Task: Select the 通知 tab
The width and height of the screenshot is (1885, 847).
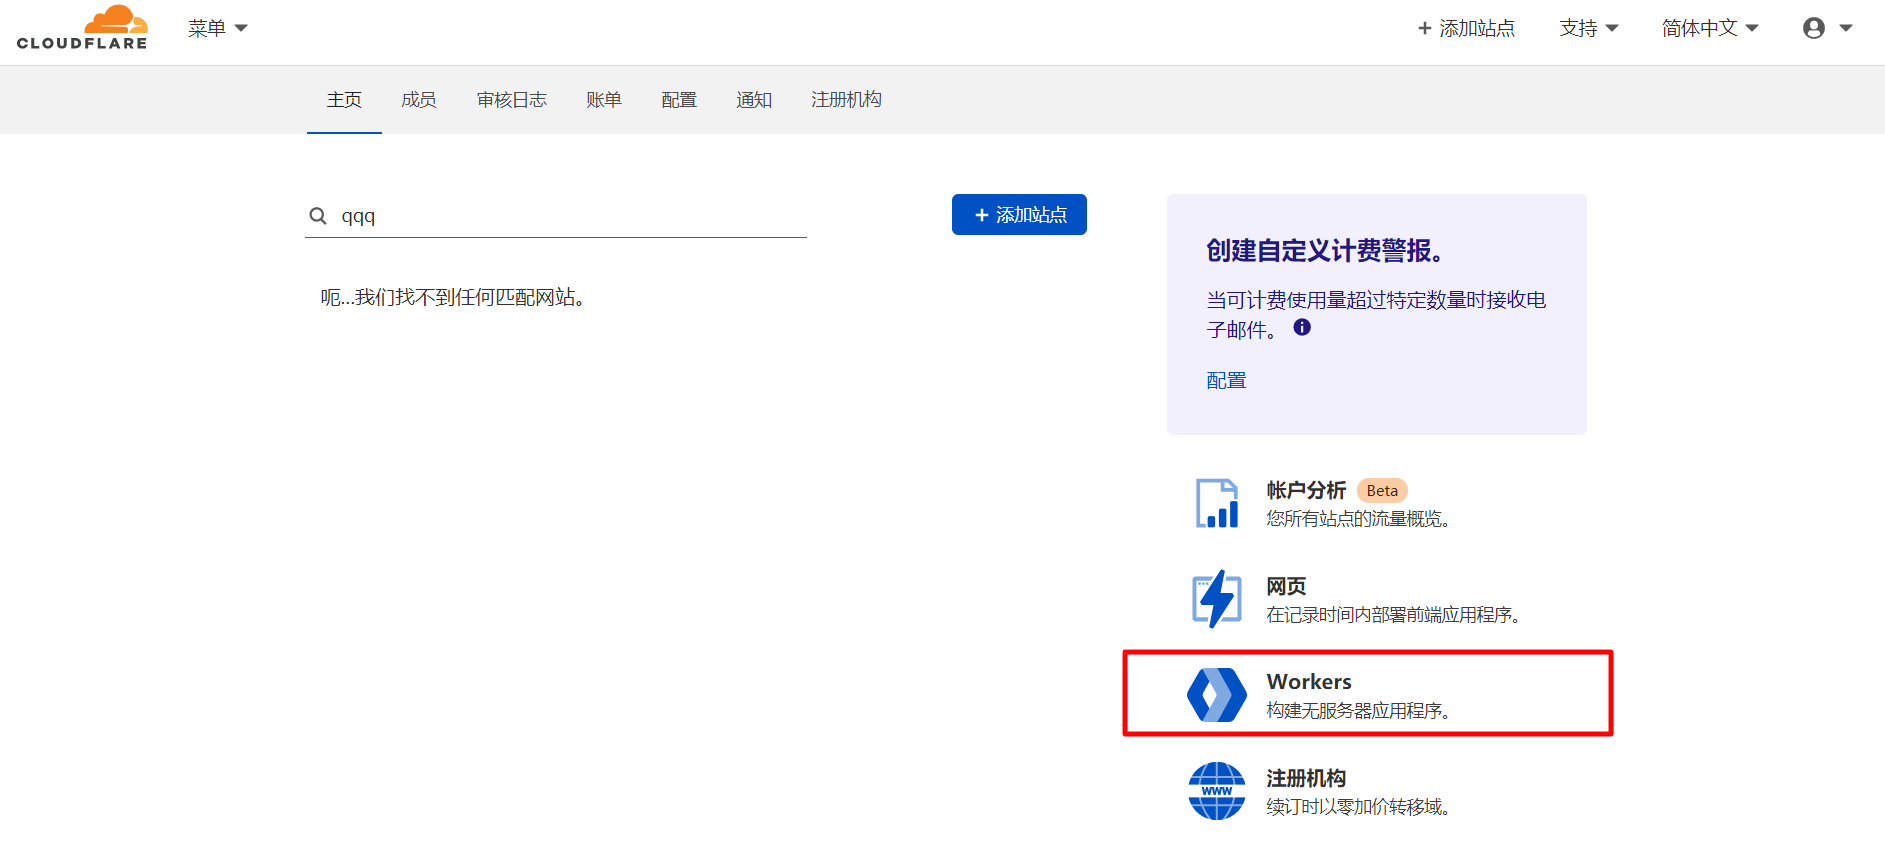Action: [753, 100]
